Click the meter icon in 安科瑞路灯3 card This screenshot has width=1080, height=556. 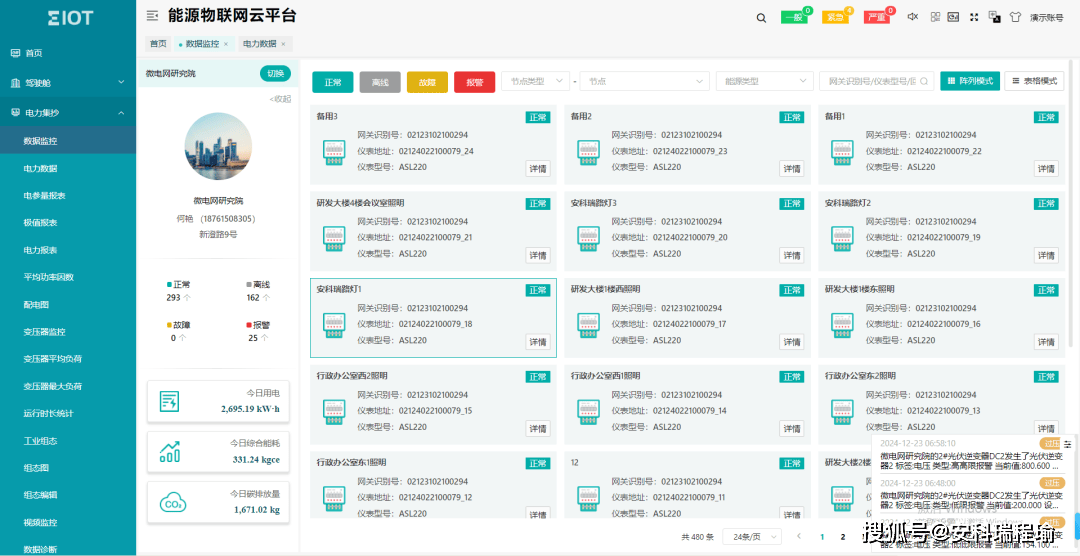588,238
